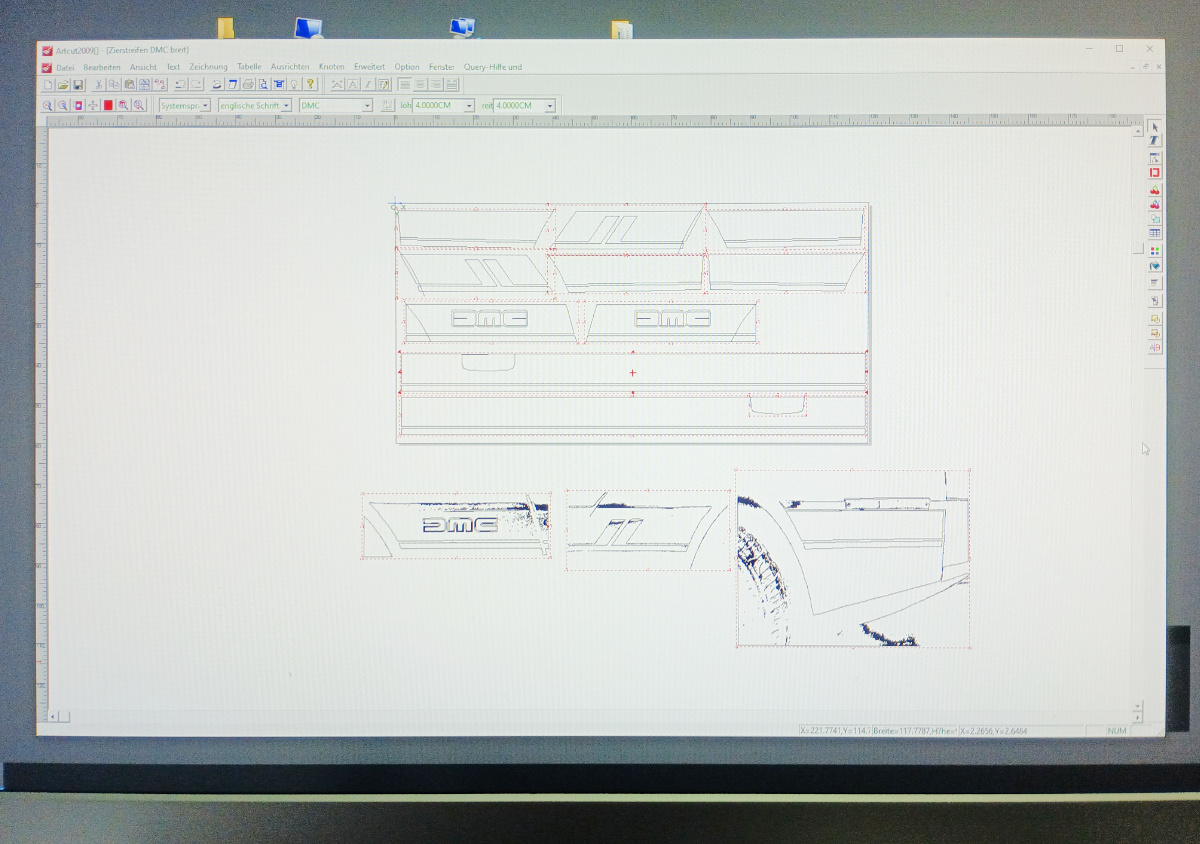The image size is (1200, 844).
Task: Expand the width 4.0000CM dropdown
Action: (550, 105)
